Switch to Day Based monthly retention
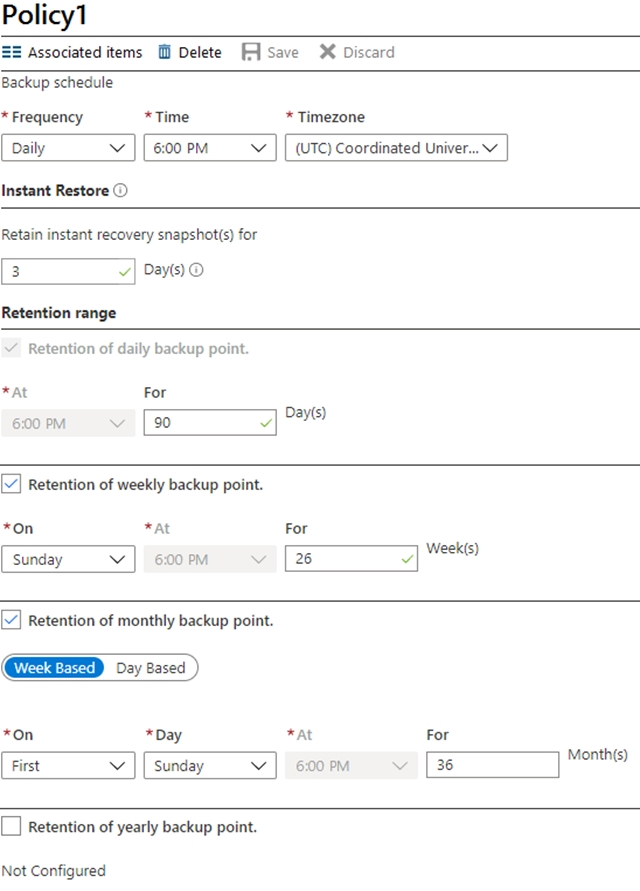 point(151,668)
